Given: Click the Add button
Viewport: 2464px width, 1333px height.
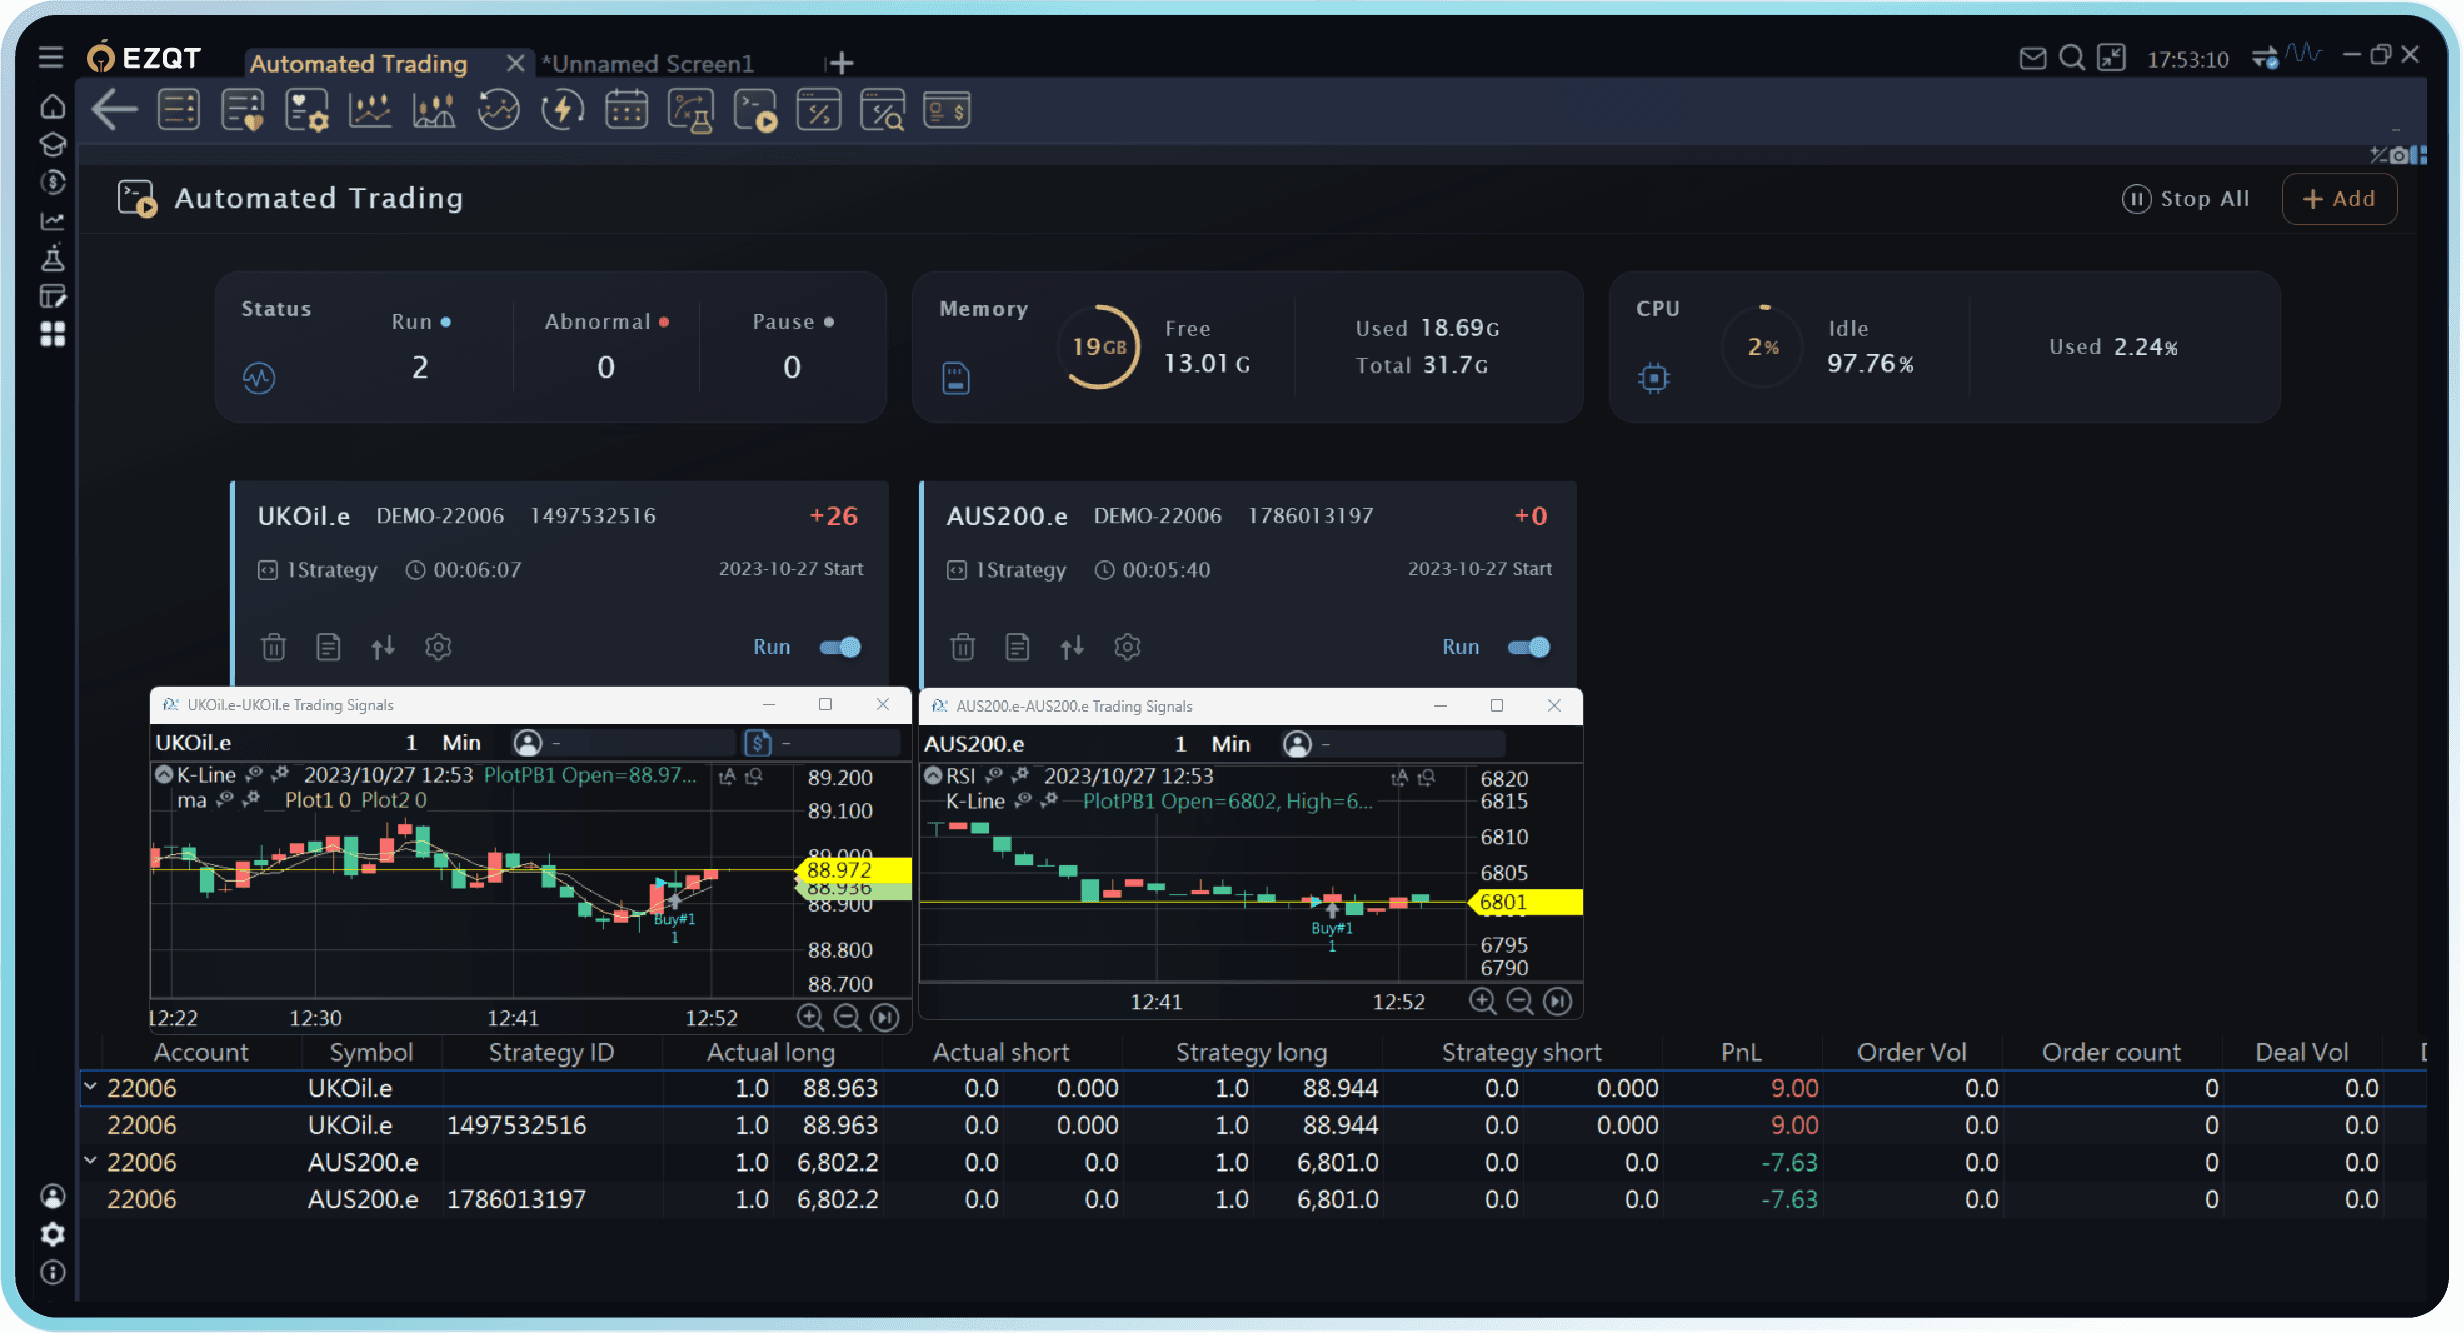Looking at the screenshot, I should 2338,199.
